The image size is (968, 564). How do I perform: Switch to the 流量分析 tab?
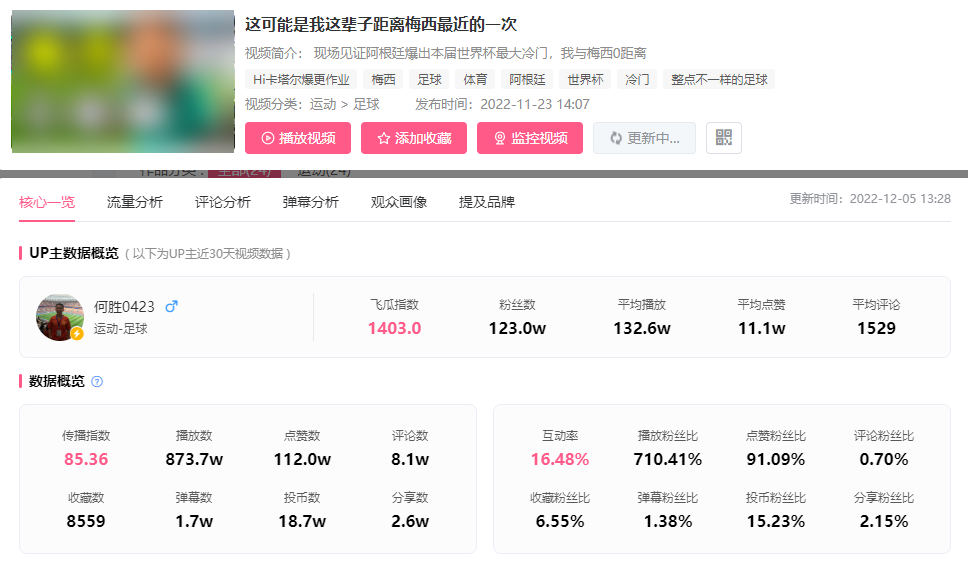[x=134, y=202]
